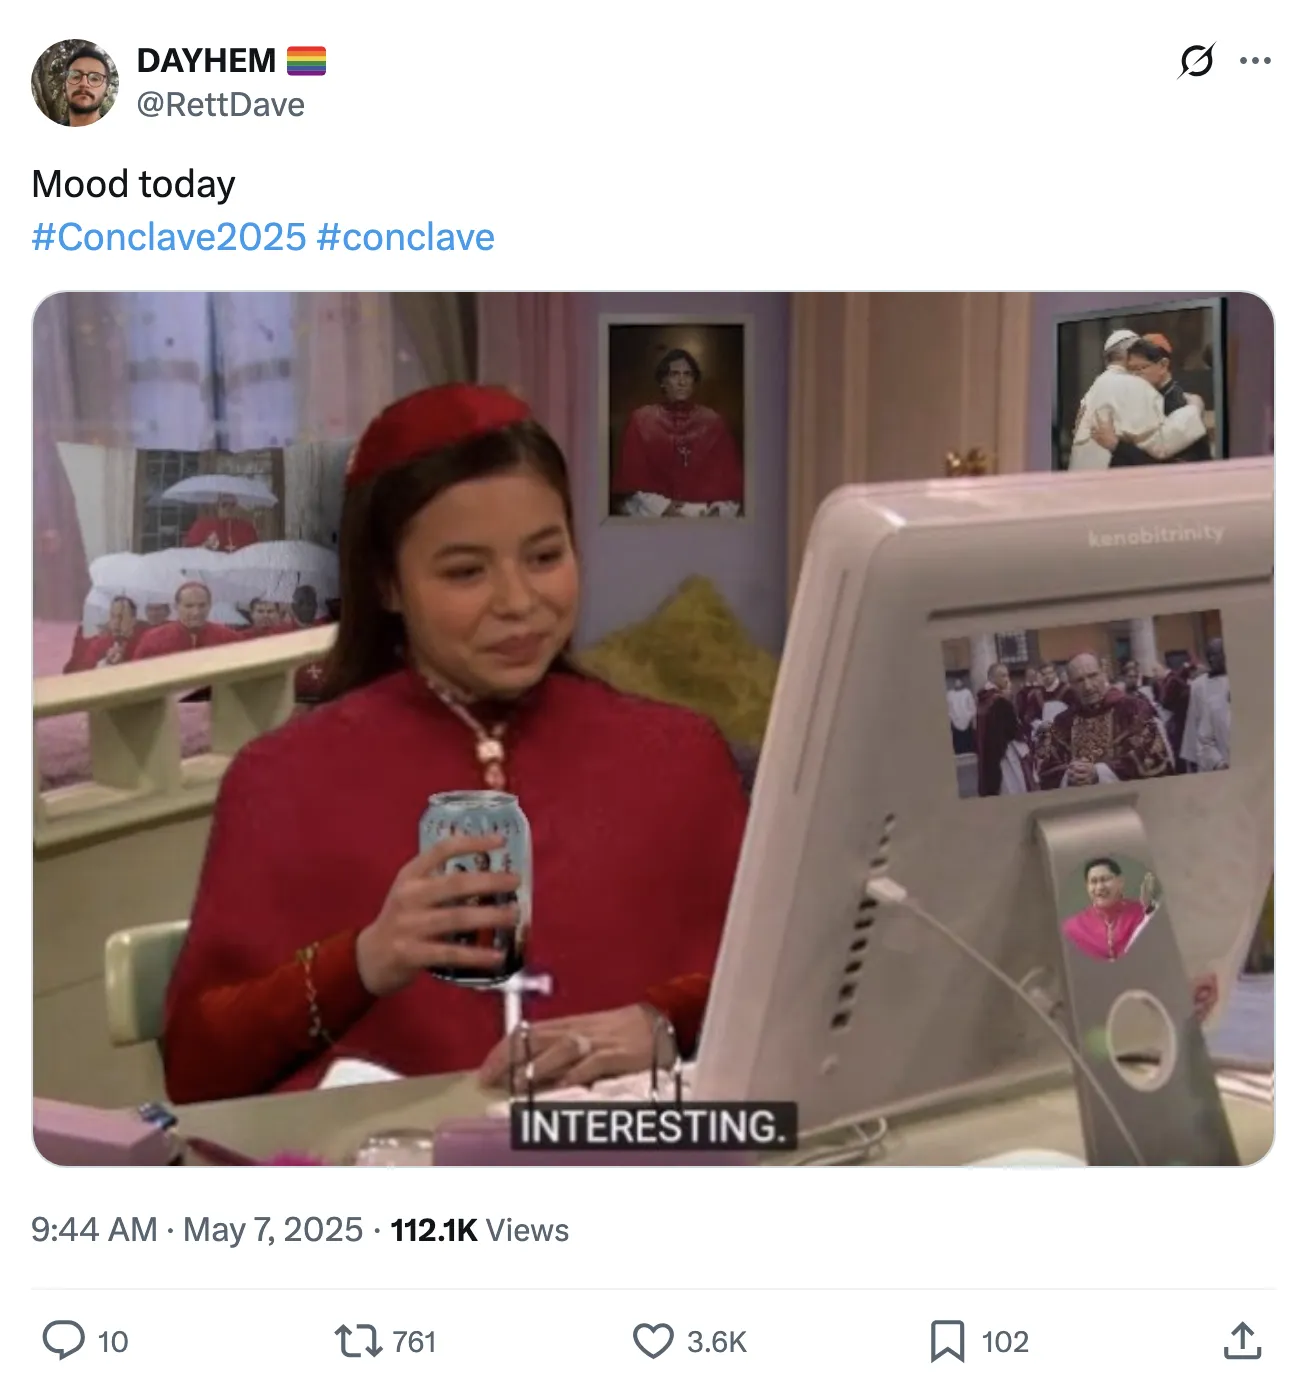
Task: Open the #conclave hashtag link
Action: click(x=405, y=237)
